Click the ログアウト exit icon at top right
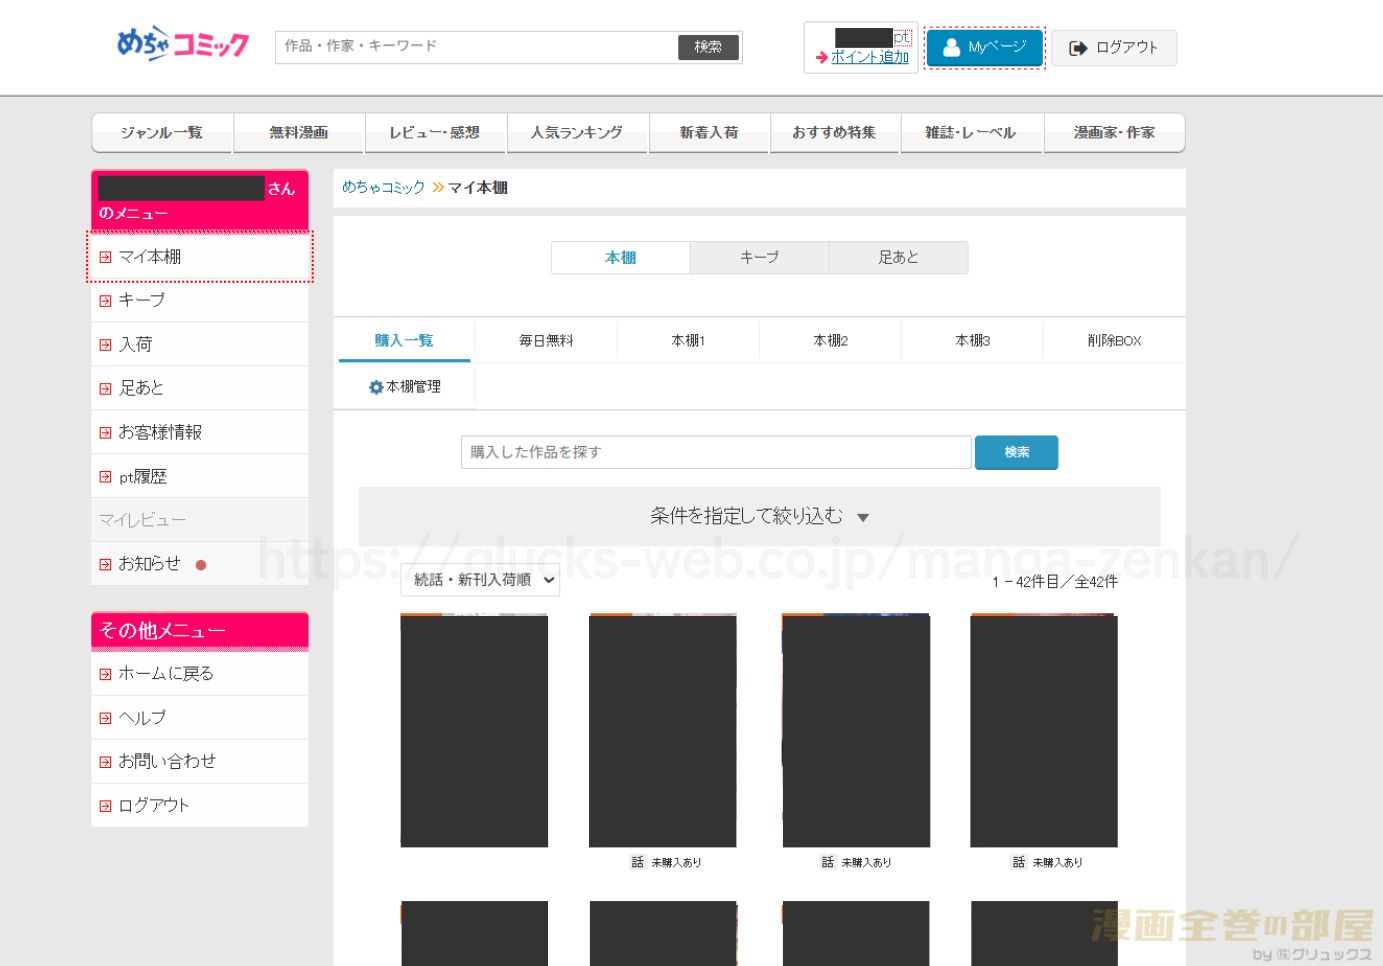Screen dimensions: 1383x966 tap(1076, 47)
